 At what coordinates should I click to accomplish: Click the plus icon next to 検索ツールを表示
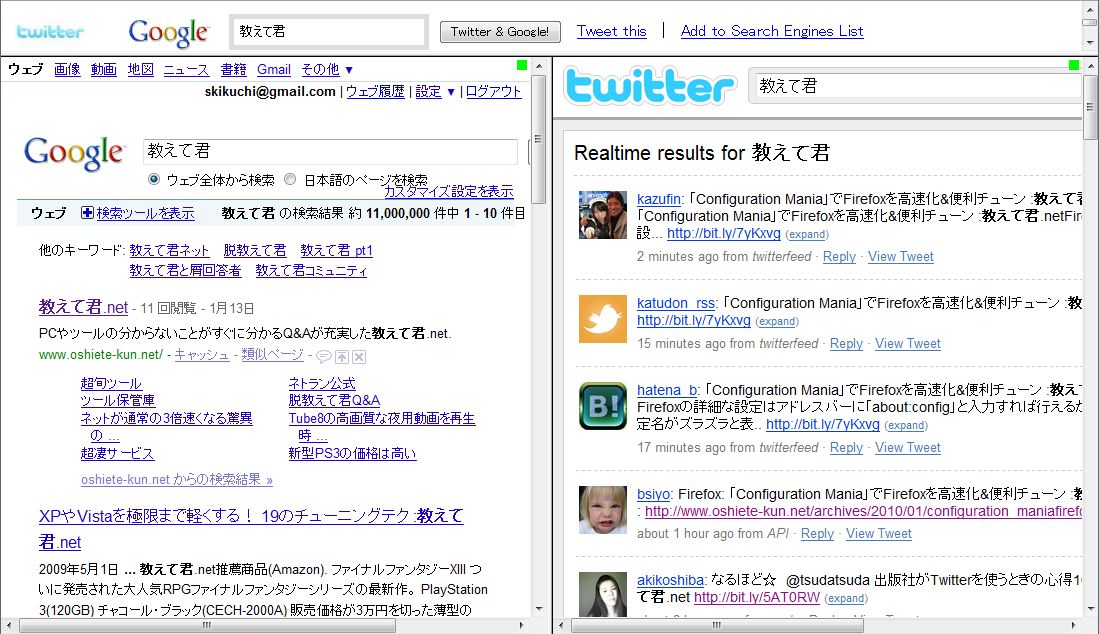coord(88,213)
